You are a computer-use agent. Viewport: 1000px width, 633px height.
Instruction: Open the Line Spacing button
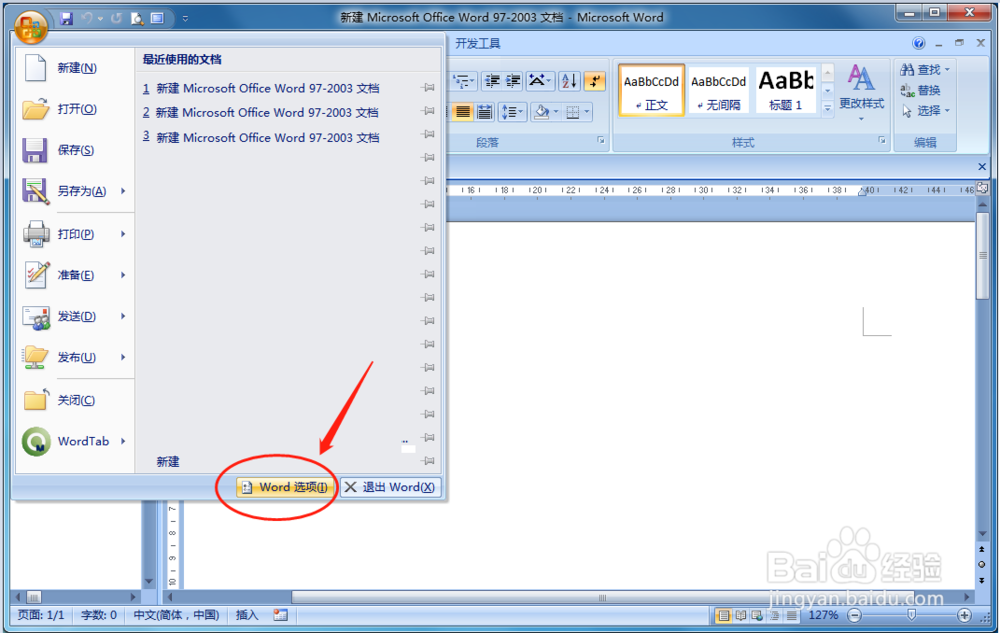click(x=512, y=112)
